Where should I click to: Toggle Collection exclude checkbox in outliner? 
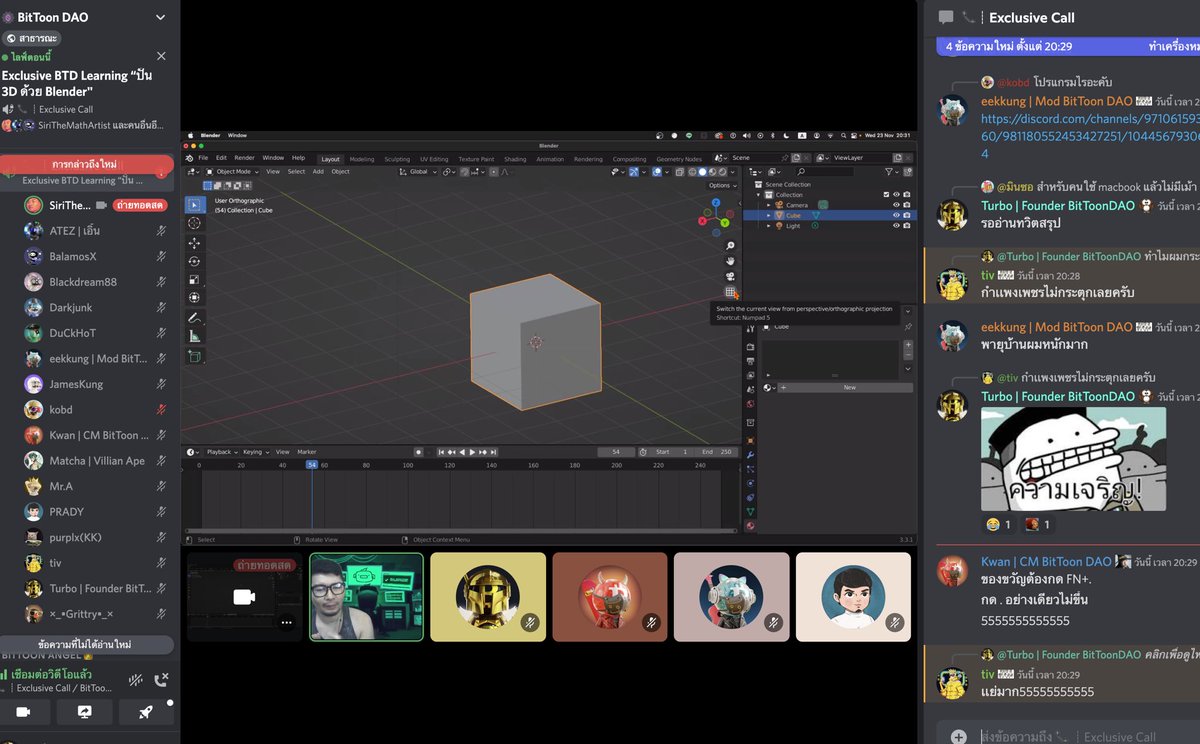[886, 194]
